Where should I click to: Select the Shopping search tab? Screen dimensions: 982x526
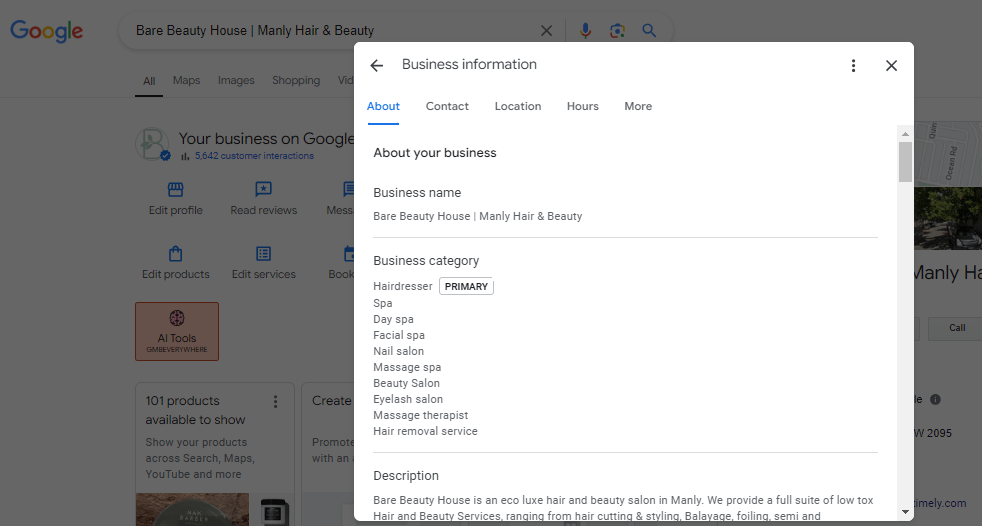[x=296, y=80]
